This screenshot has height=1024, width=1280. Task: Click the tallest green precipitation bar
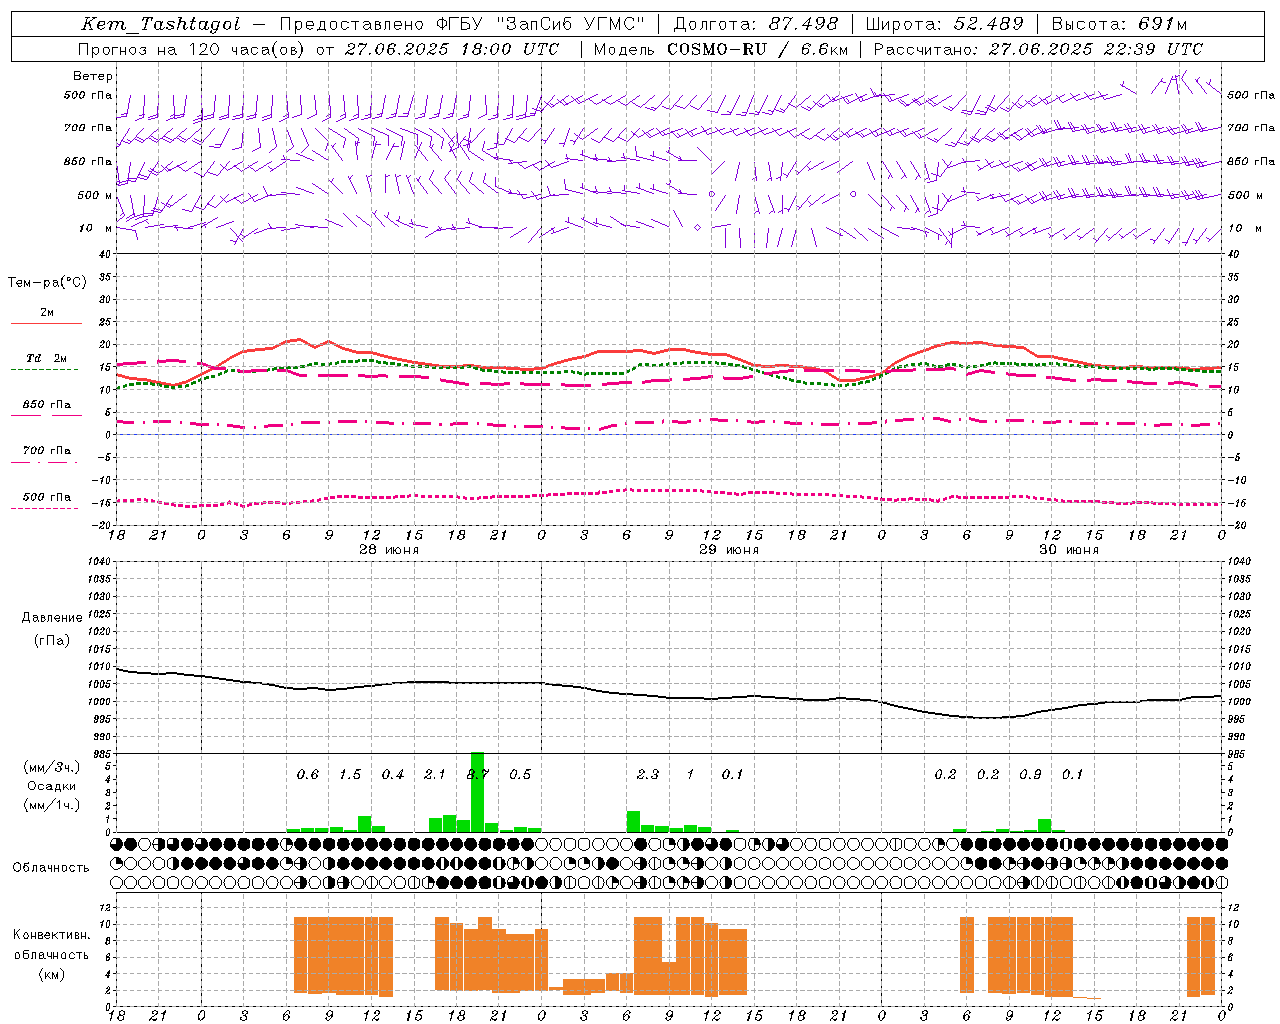pyautogui.click(x=477, y=792)
